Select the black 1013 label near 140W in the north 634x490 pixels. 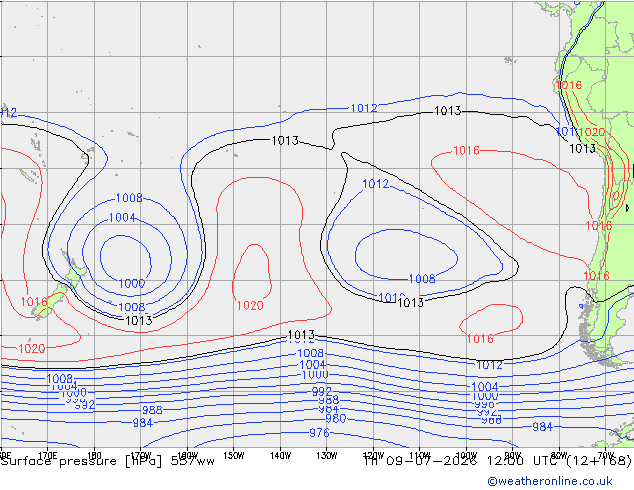point(285,141)
